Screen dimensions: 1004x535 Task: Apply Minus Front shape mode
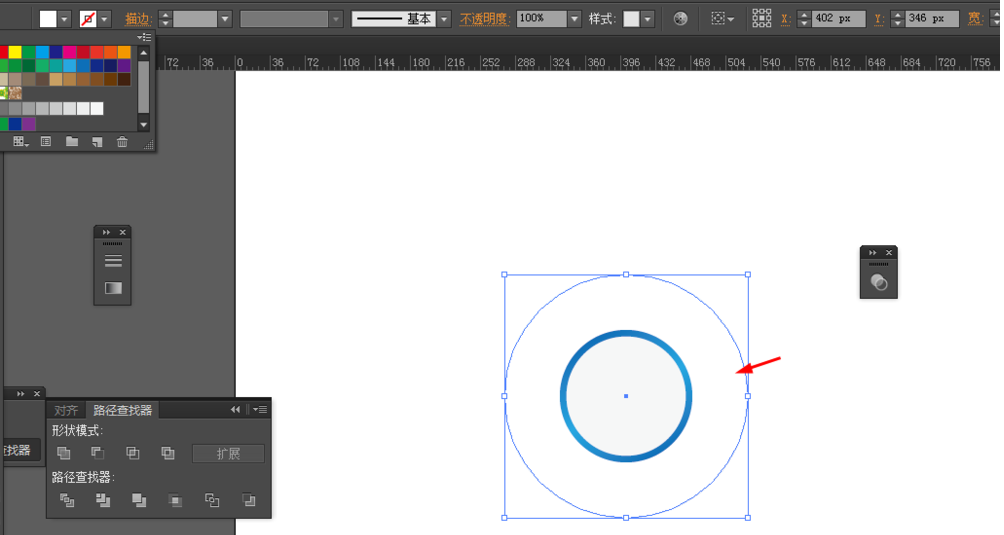coord(97,453)
